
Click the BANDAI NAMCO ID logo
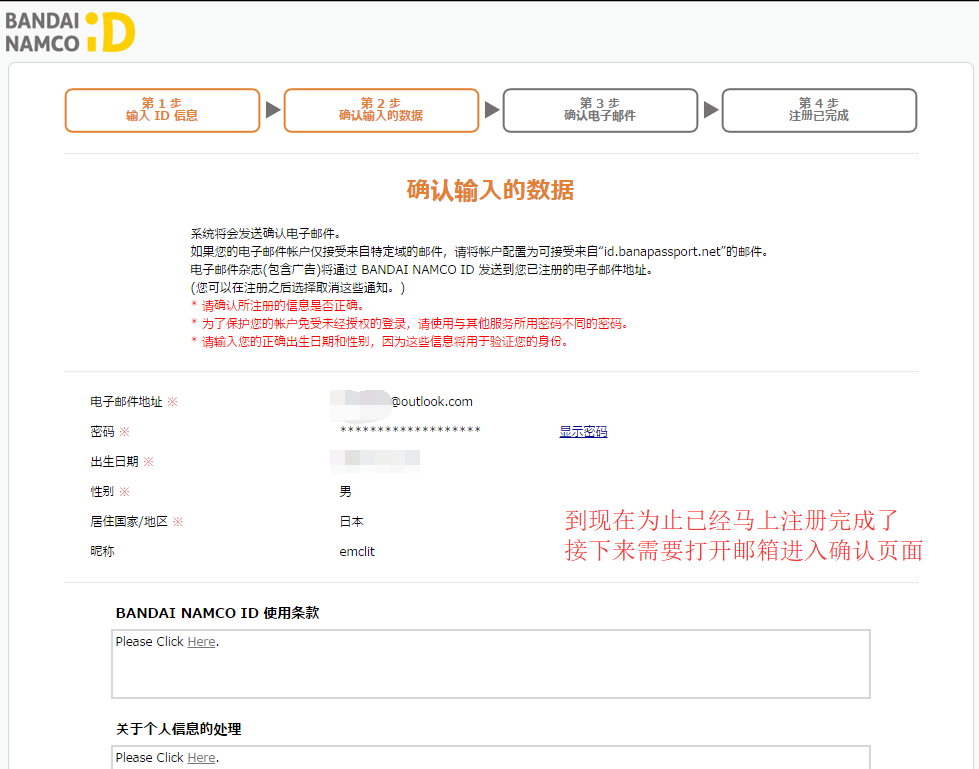point(70,32)
